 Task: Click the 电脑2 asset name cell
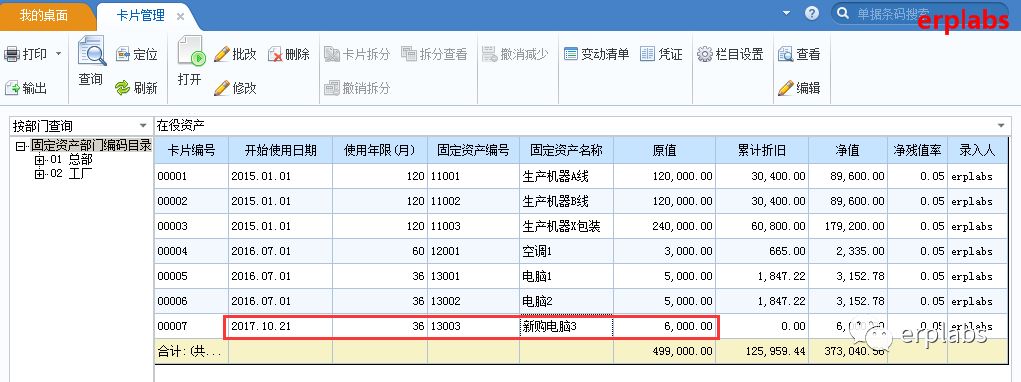[566, 301]
